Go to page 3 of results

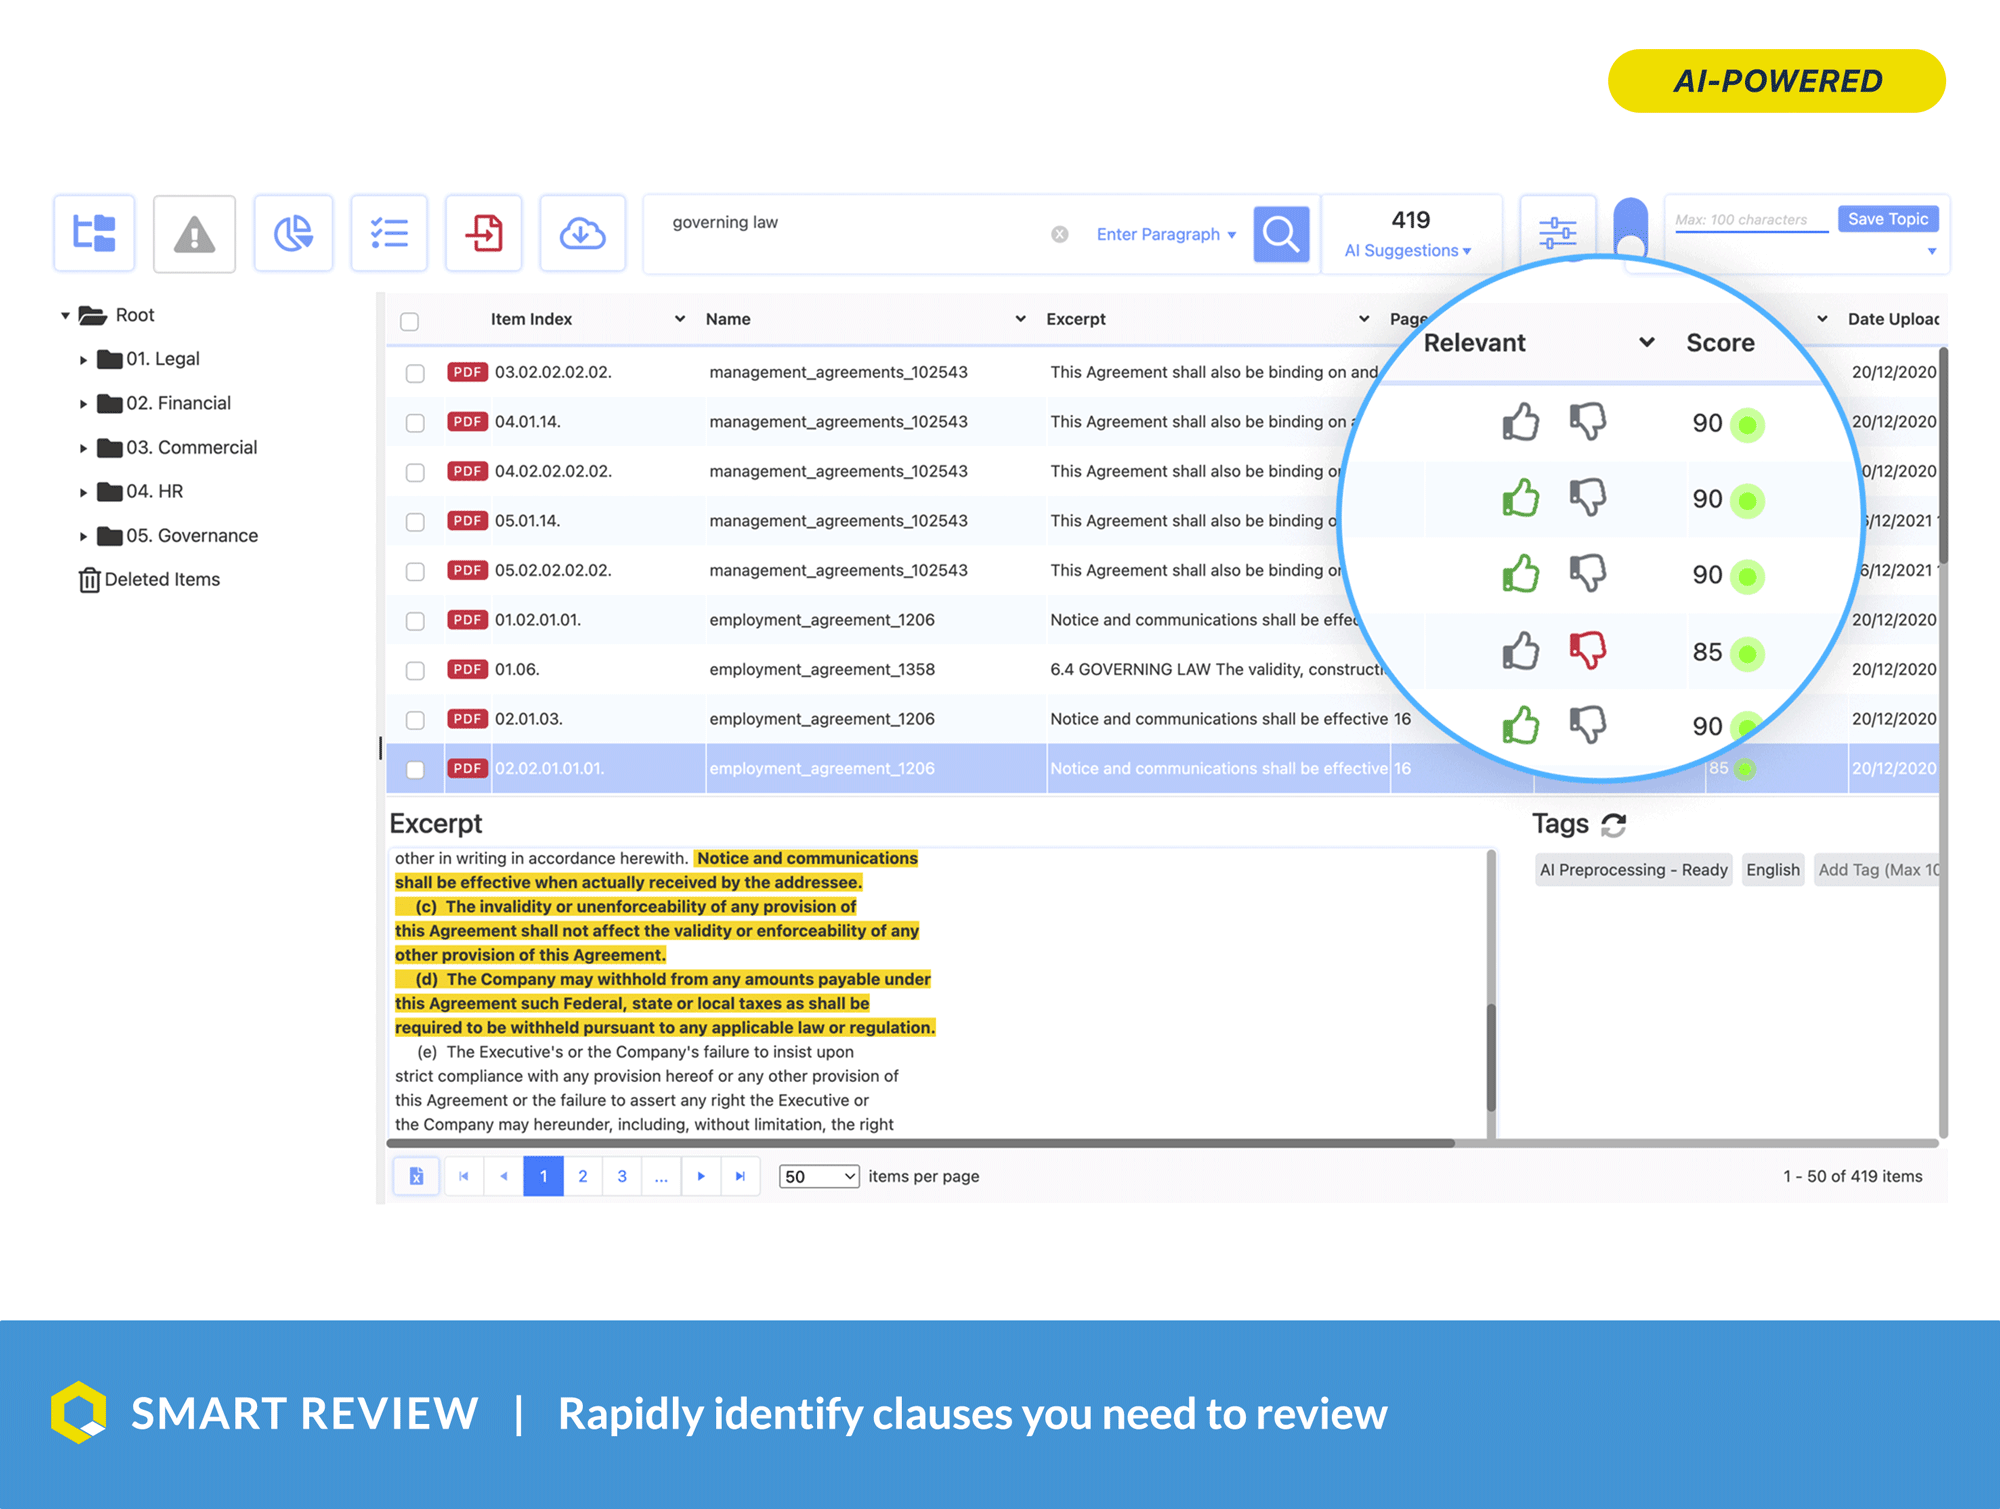coord(622,1176)
